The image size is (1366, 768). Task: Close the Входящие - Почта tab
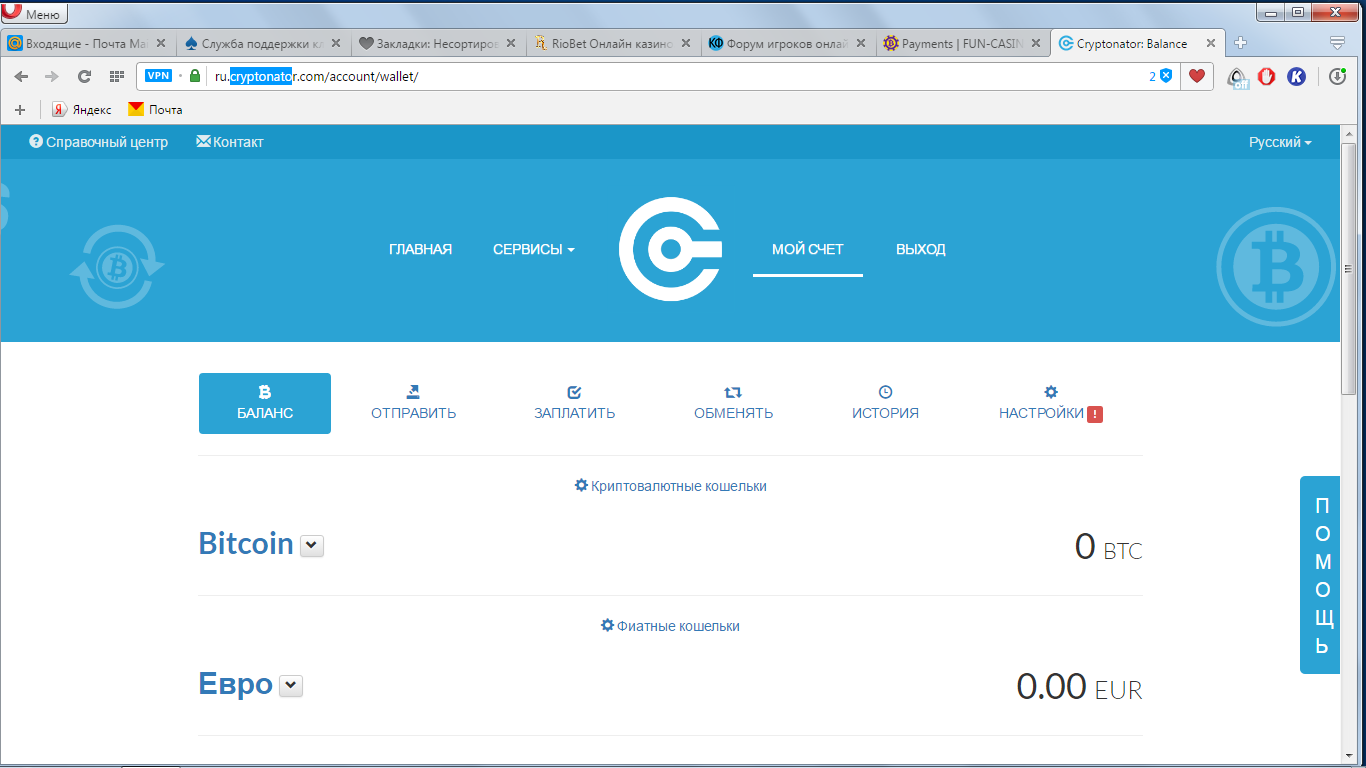(x=161, y=44)
